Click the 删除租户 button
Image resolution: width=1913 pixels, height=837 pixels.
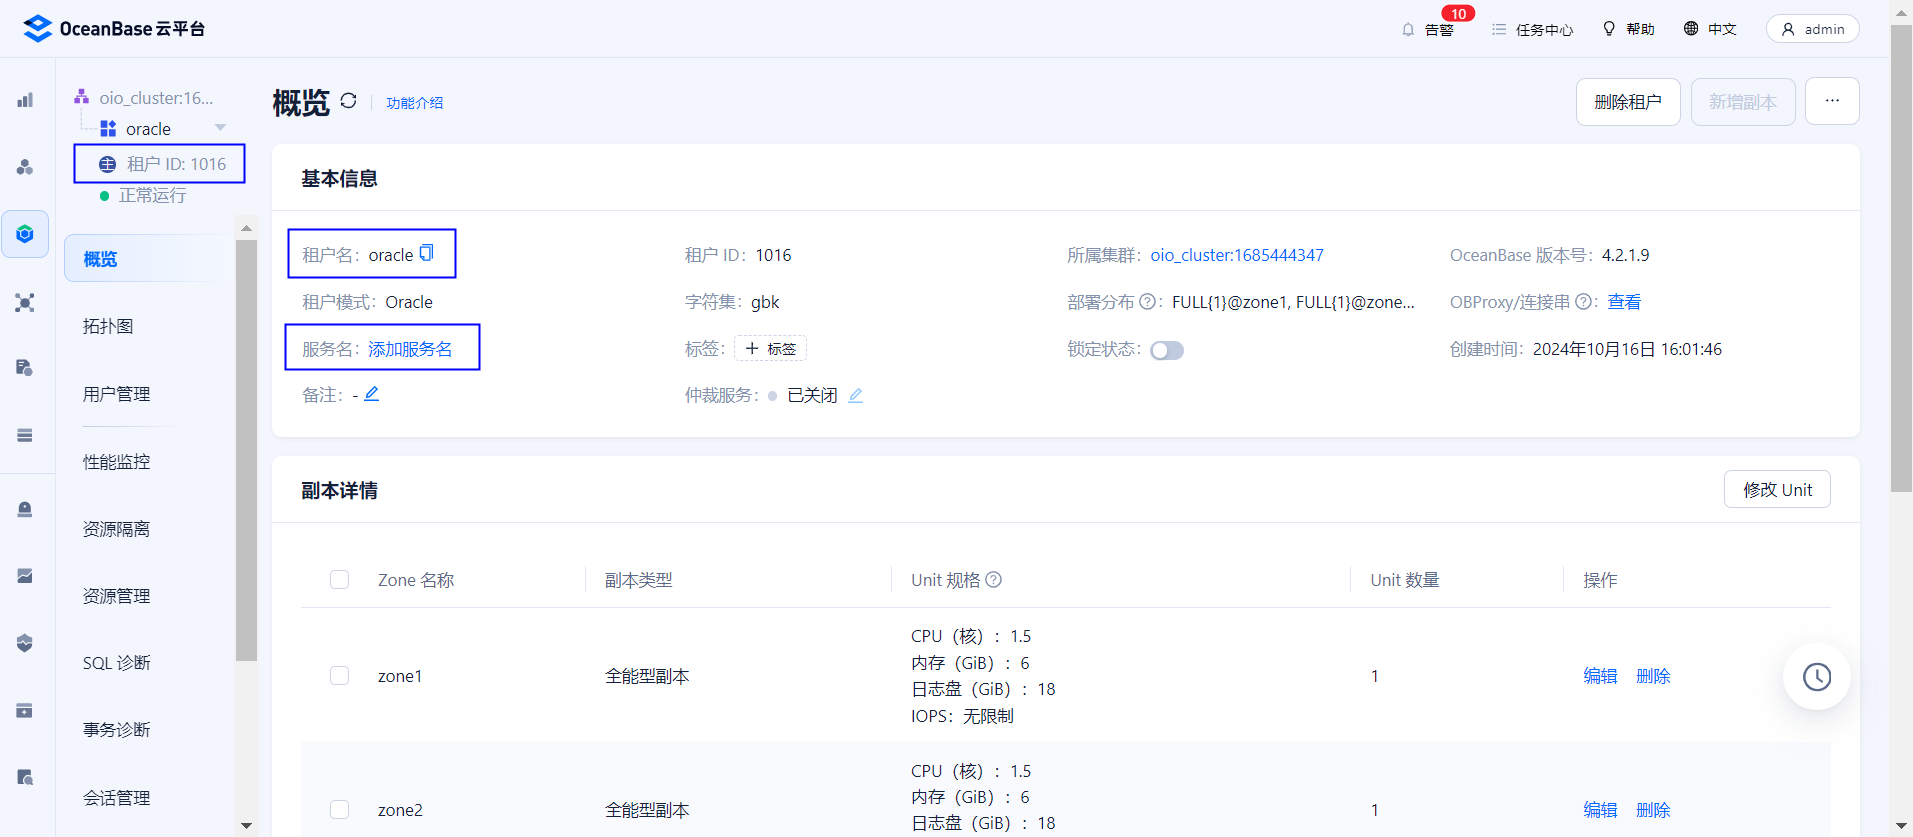pyautogui.click(x=1628, y=102)
